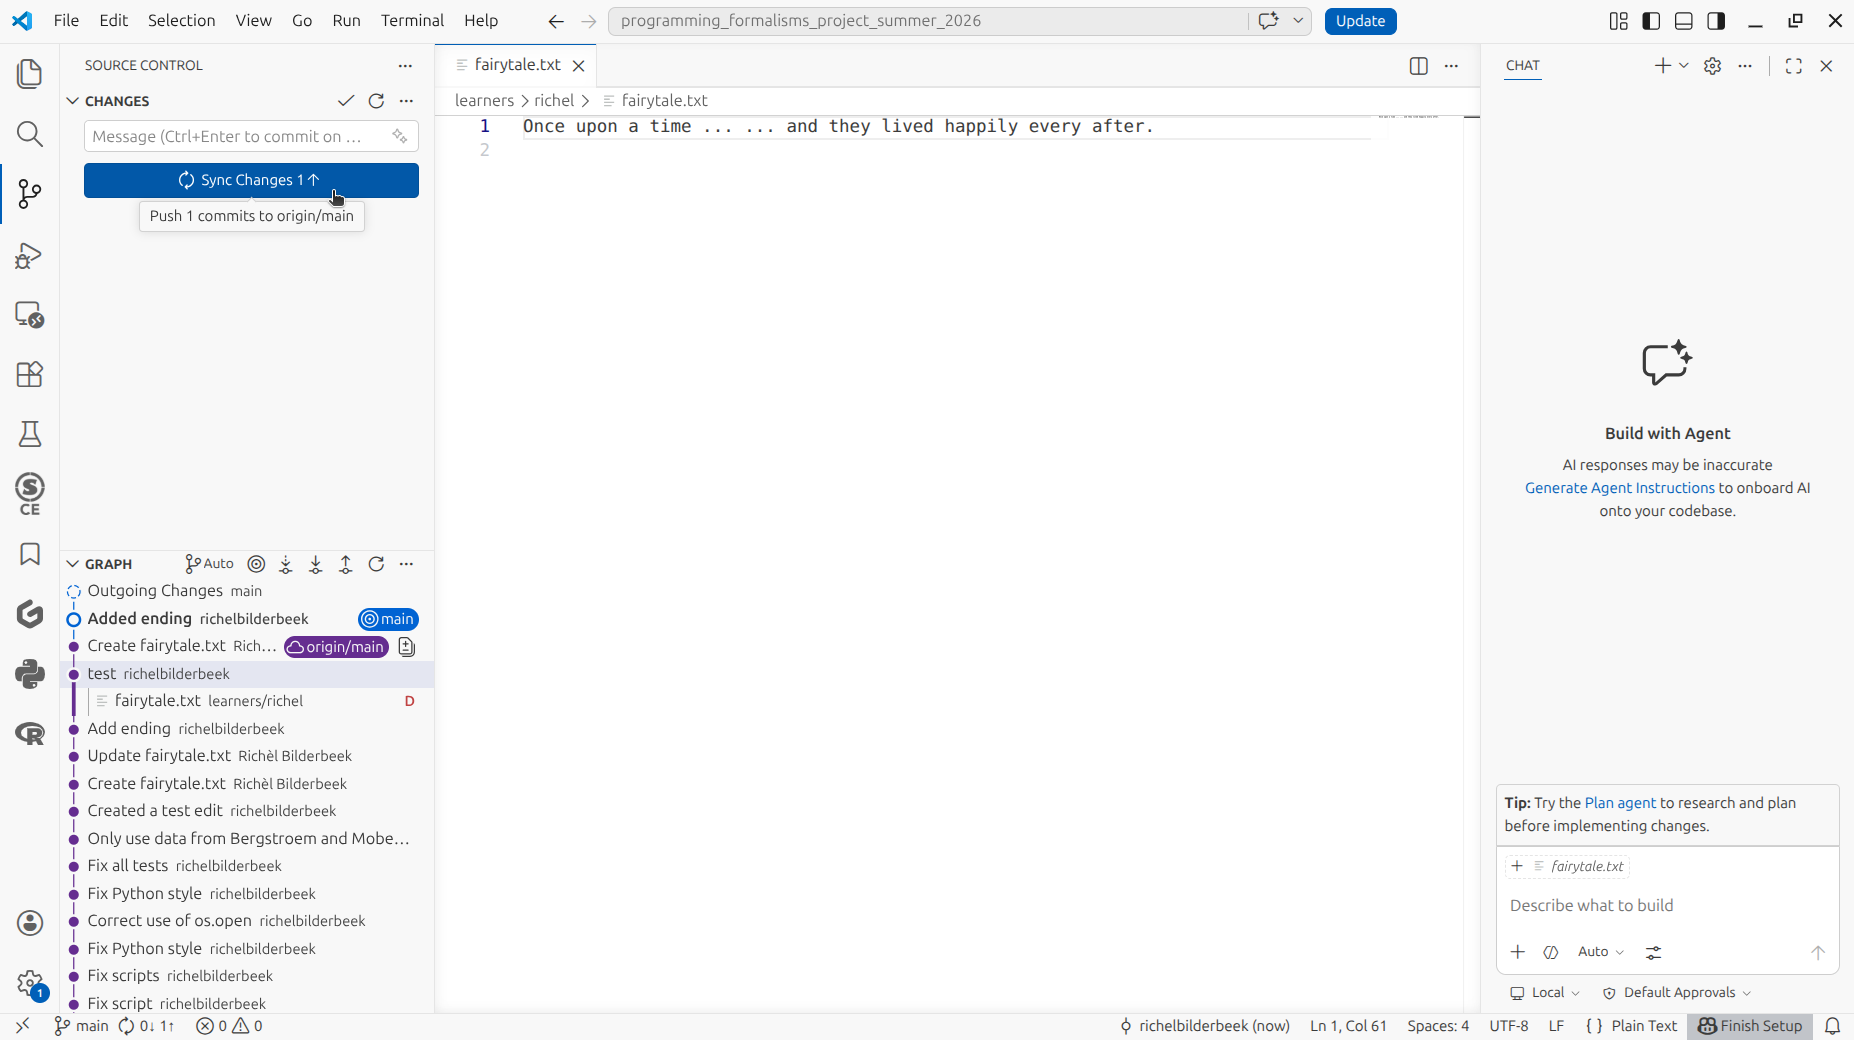This screenshot has height=1040, width=1854.
Task: Select the CHAT panel tab
Action: click(x=1522, y=66)
